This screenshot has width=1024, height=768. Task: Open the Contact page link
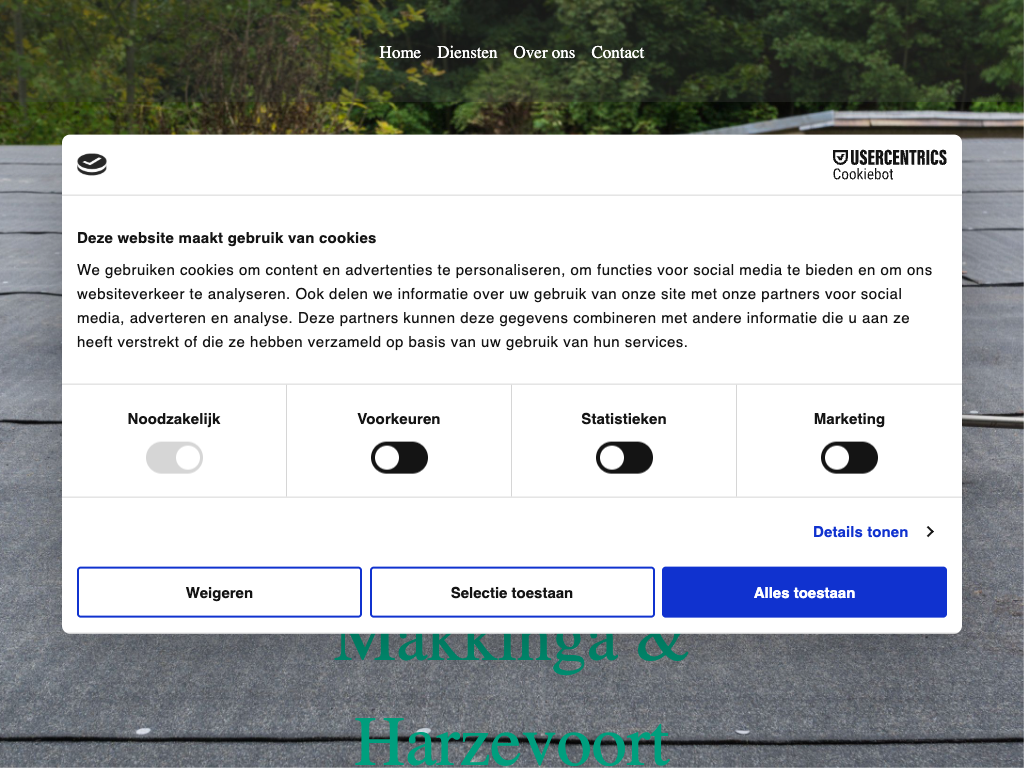(x=617, y=53)
